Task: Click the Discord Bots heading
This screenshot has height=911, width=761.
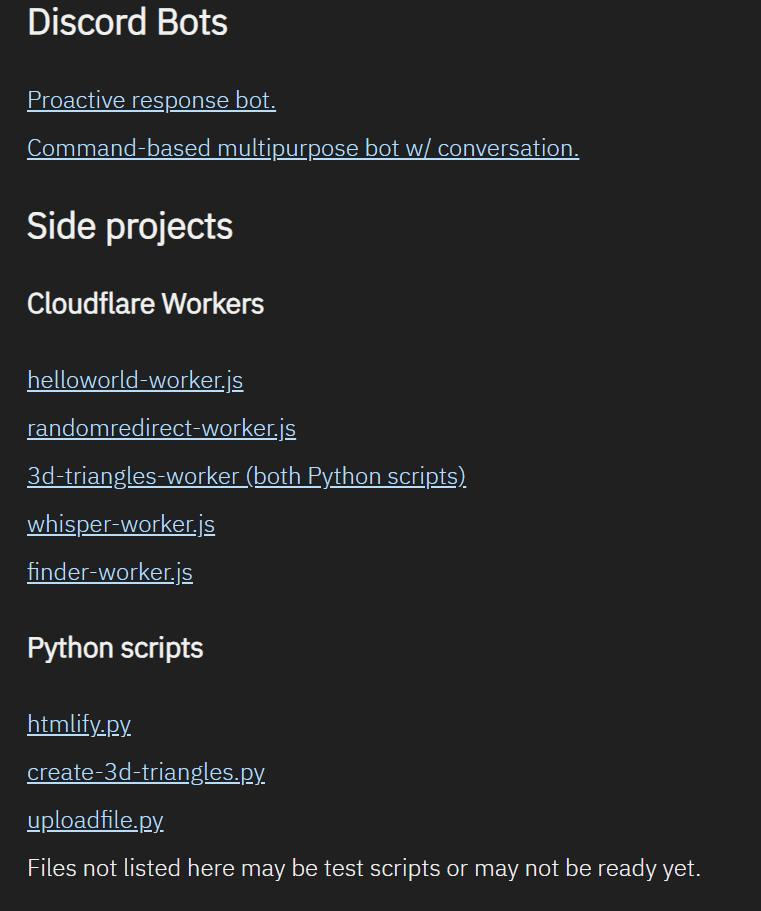Action: pos(127,22)
